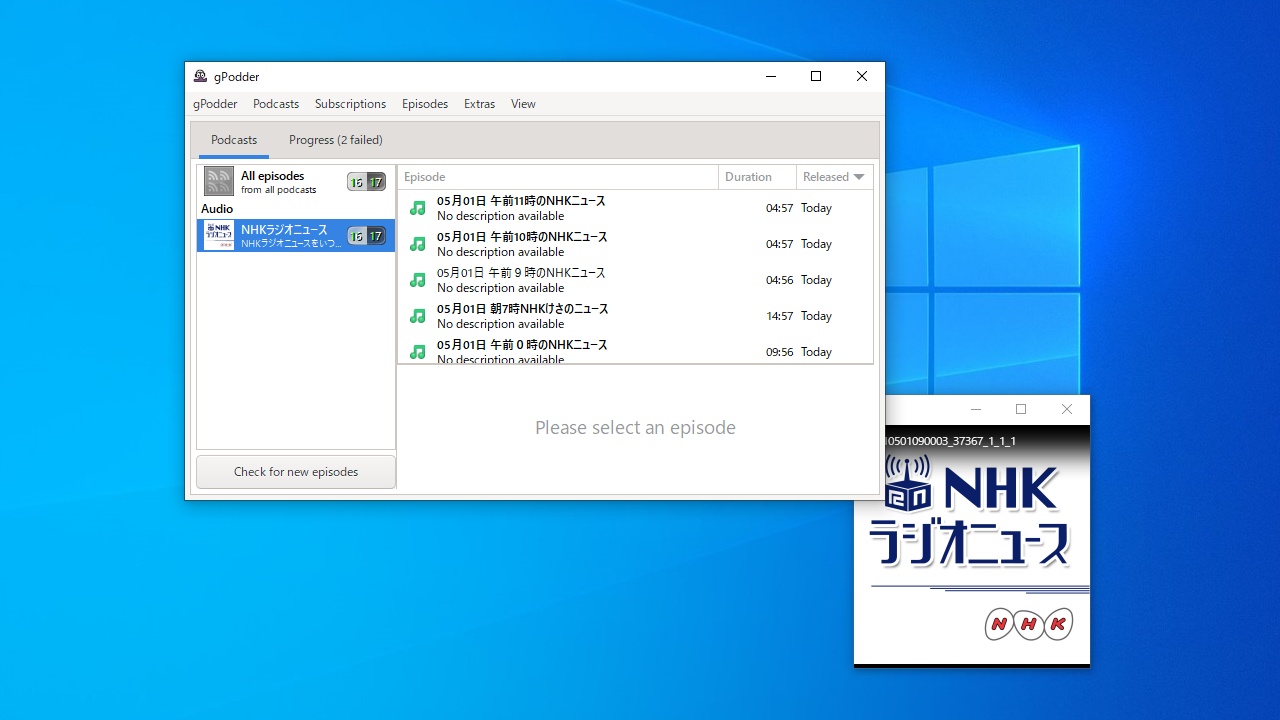Select episode 05月01日 午前11時のNHKニュース

coord(635,208)
